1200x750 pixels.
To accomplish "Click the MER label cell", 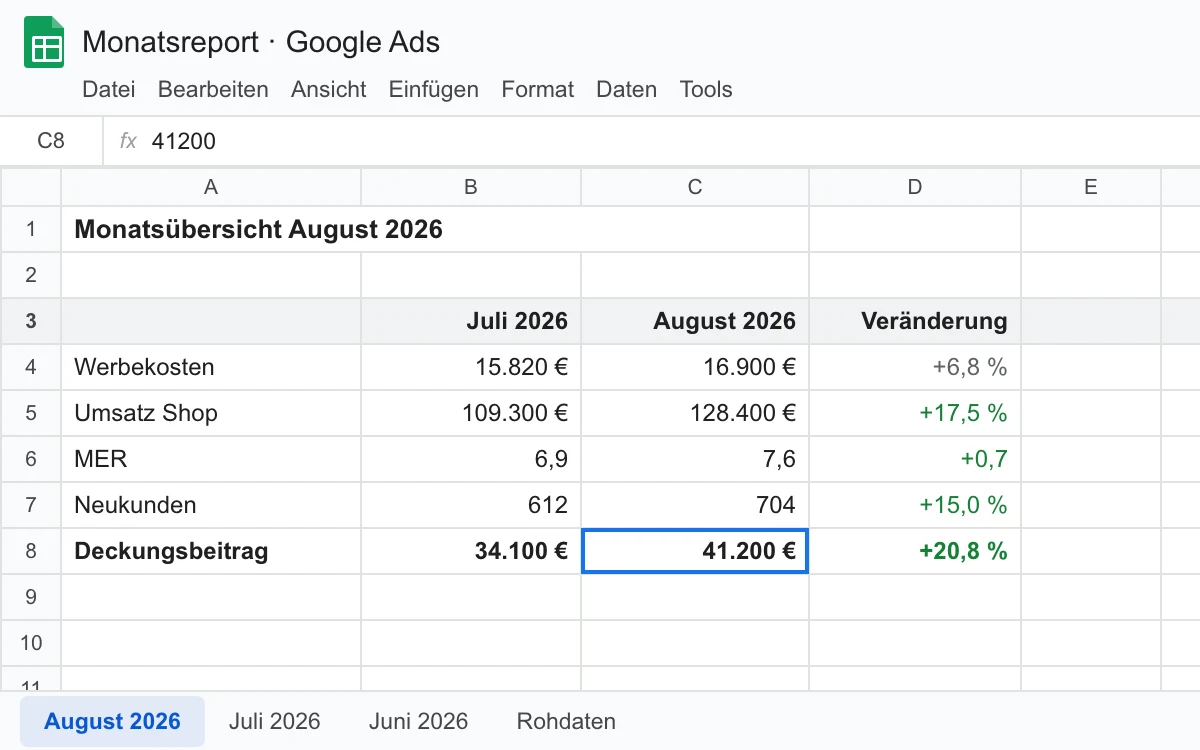I will point(211,459).
